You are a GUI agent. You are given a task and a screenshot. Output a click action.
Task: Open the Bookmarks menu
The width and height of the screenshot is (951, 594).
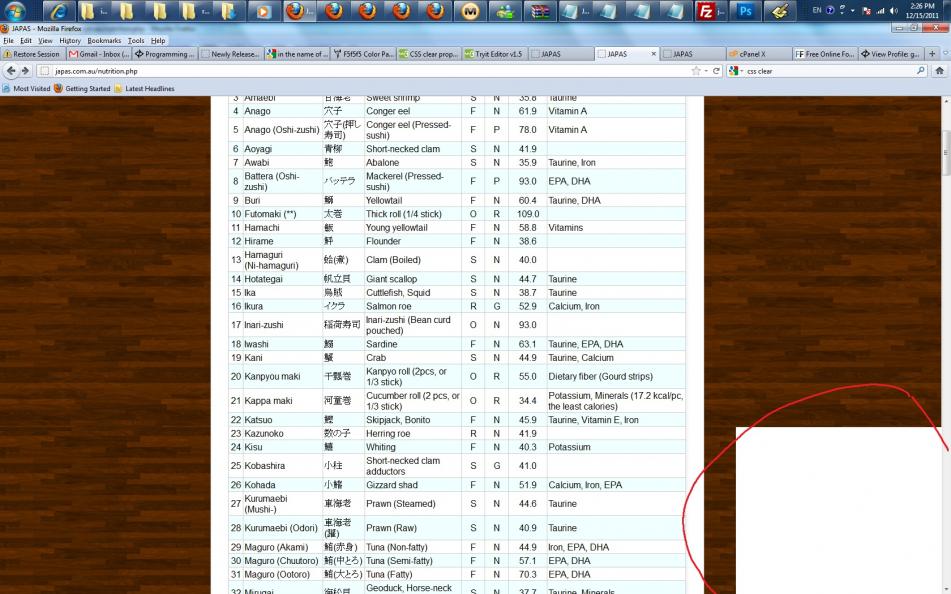[x=104, y=41]
